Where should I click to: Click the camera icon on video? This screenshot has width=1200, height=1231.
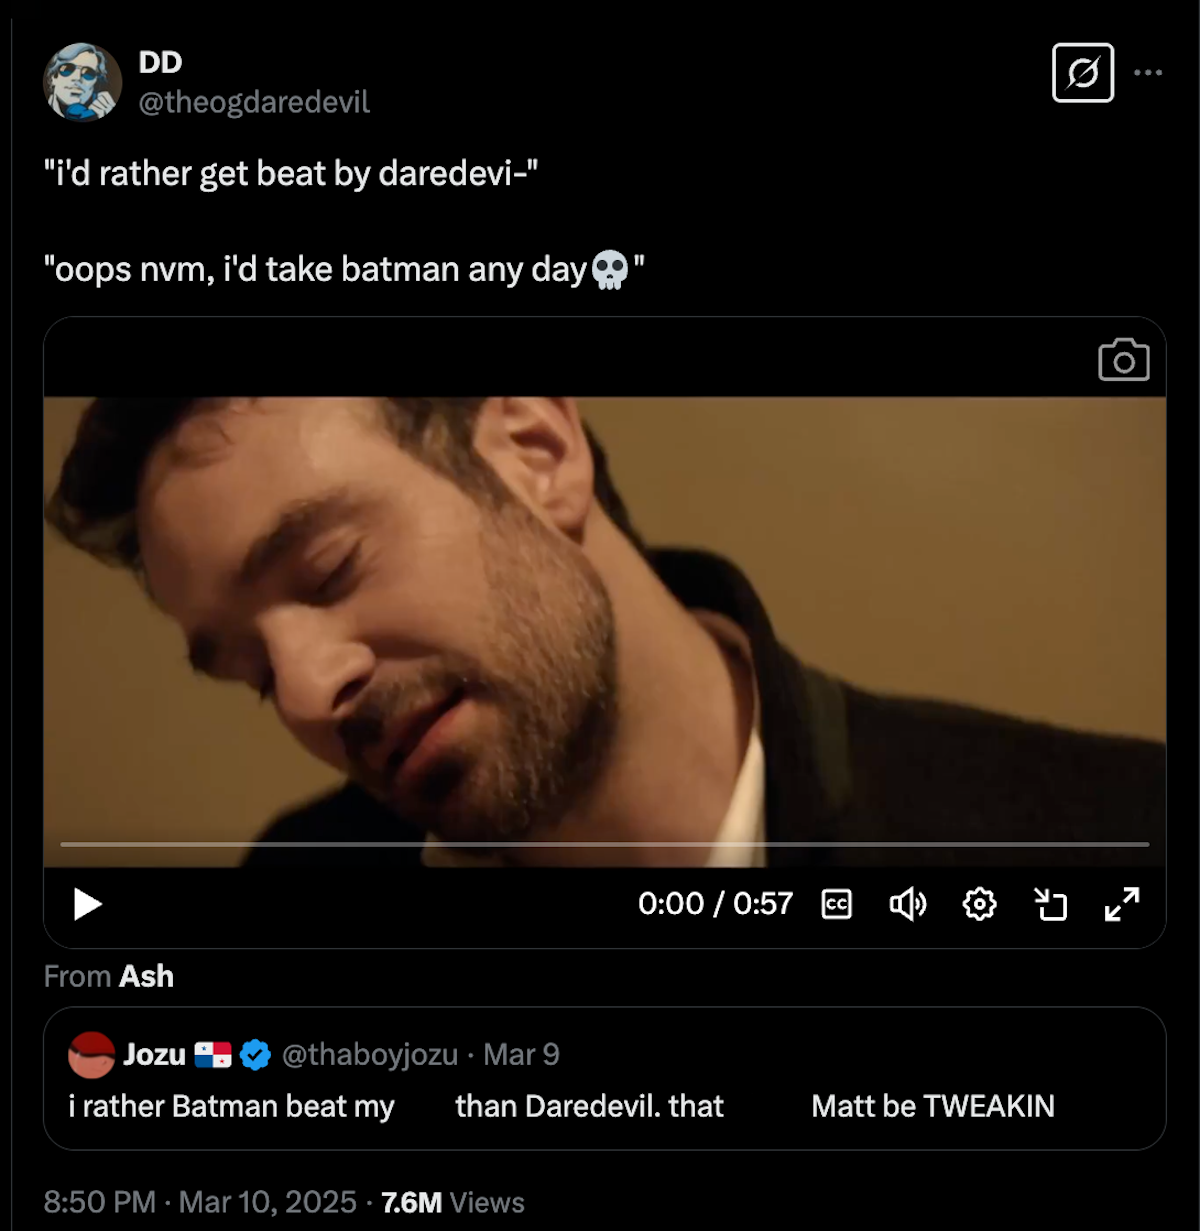point(1124,360)
